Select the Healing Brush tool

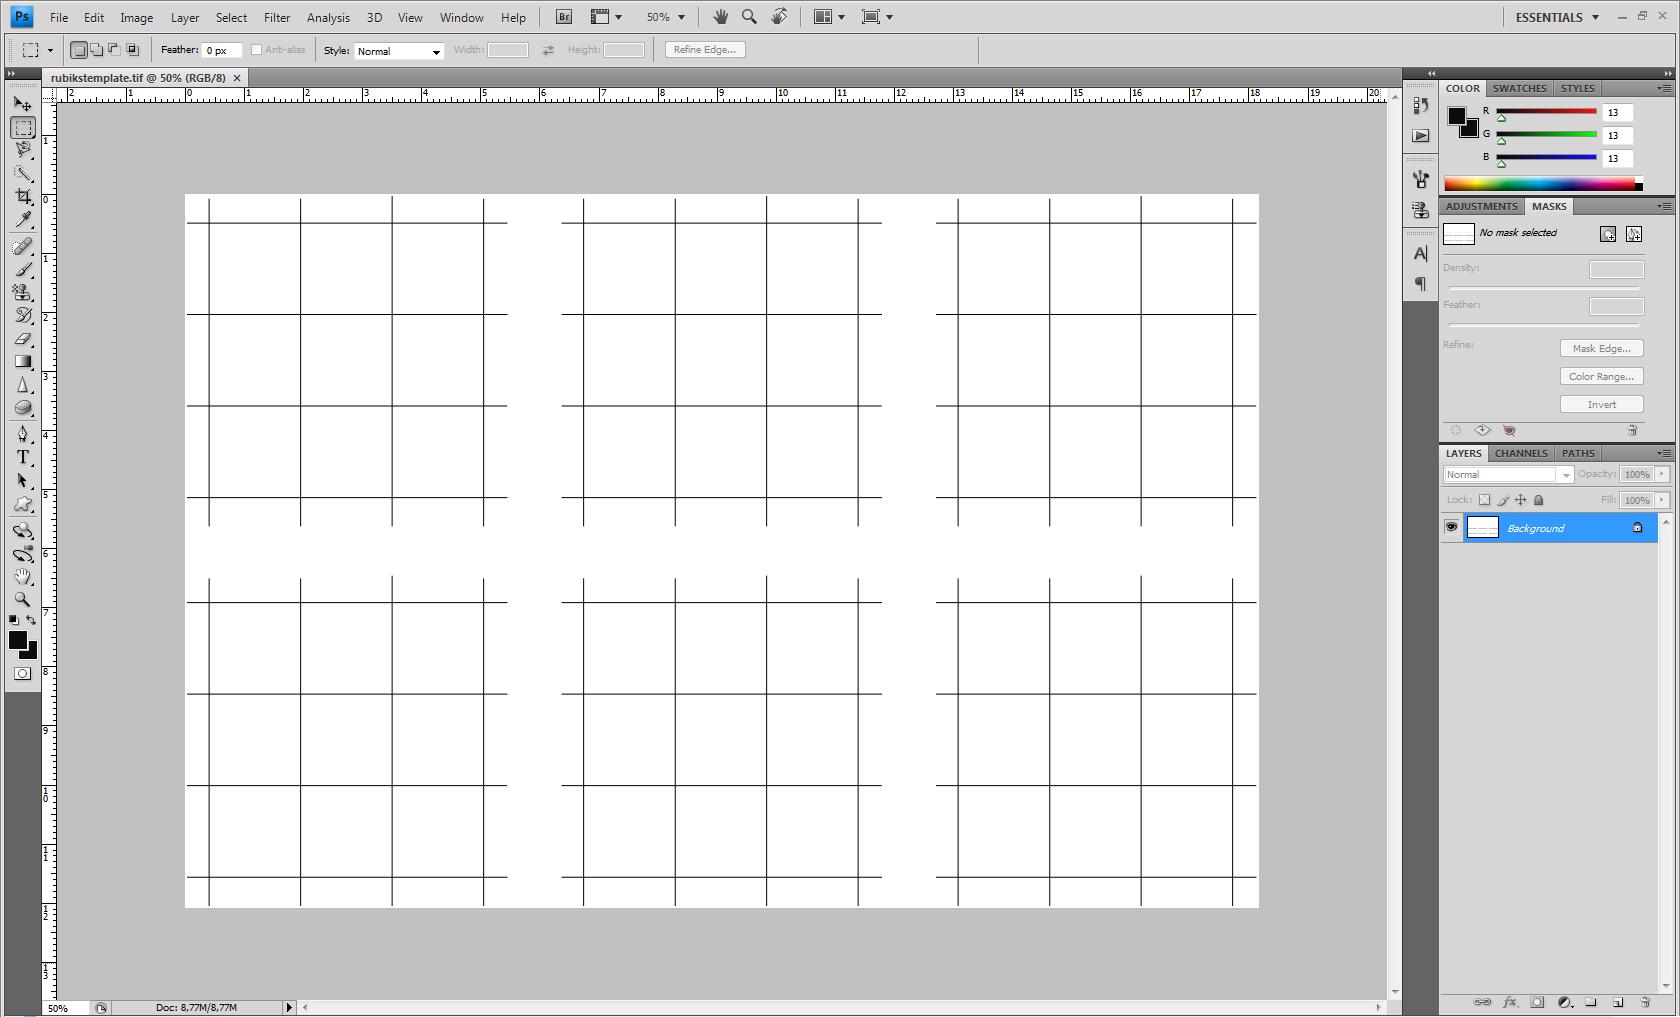23,247
